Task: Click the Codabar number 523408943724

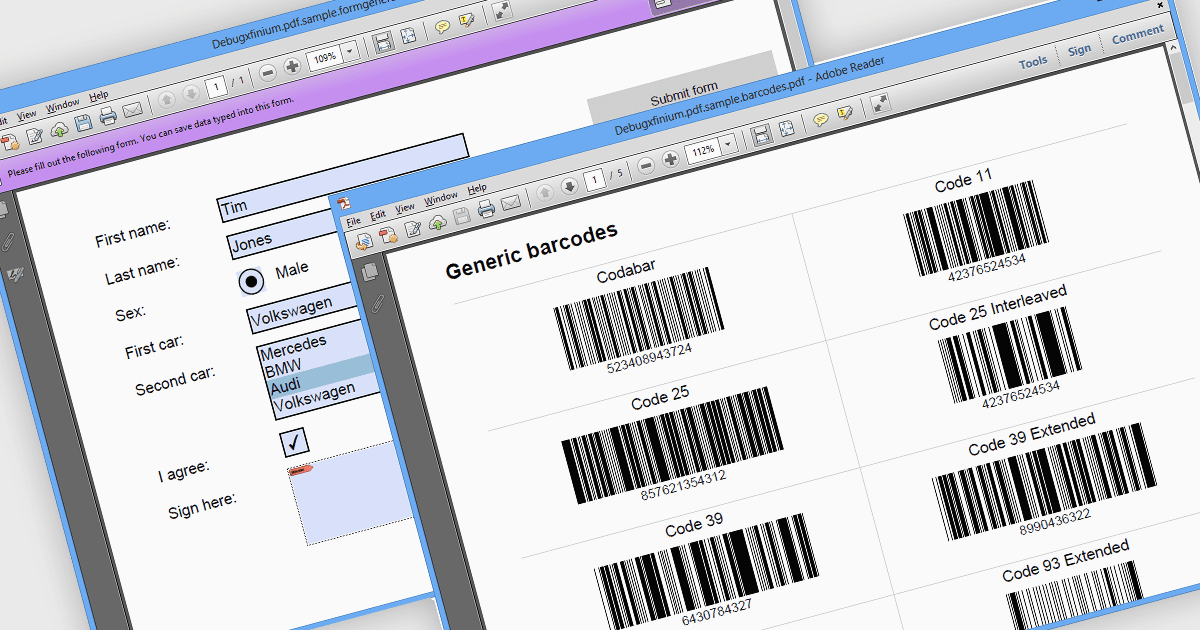Action: [x=649, y=360]
